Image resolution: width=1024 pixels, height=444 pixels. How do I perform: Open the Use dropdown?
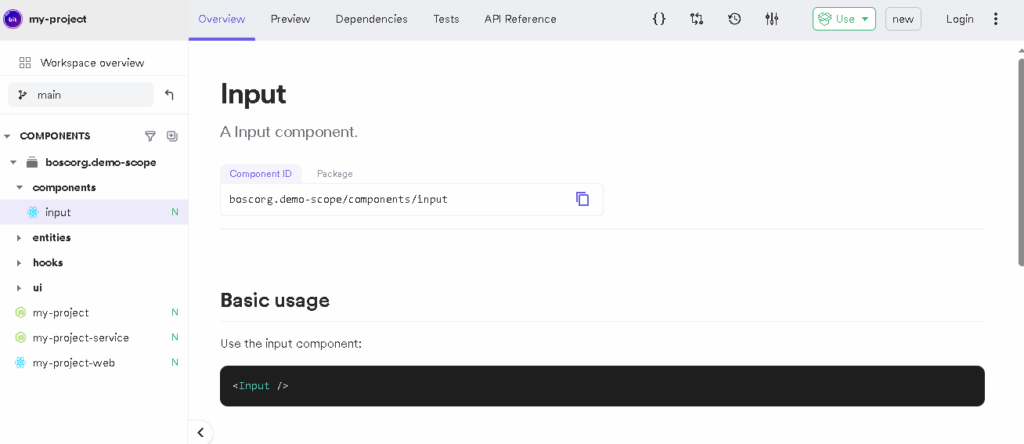[x=844, y=19]
